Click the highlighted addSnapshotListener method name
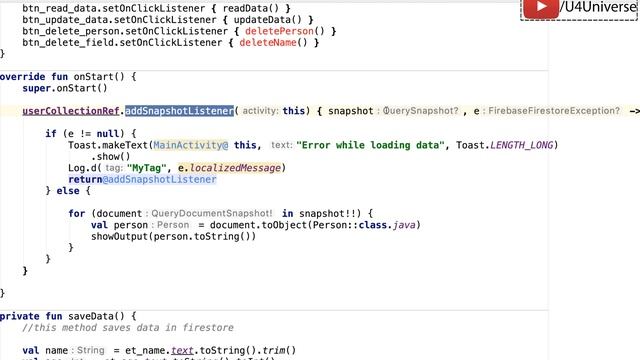640x360 pixels. pyautogui.click(x=180, y=111)
